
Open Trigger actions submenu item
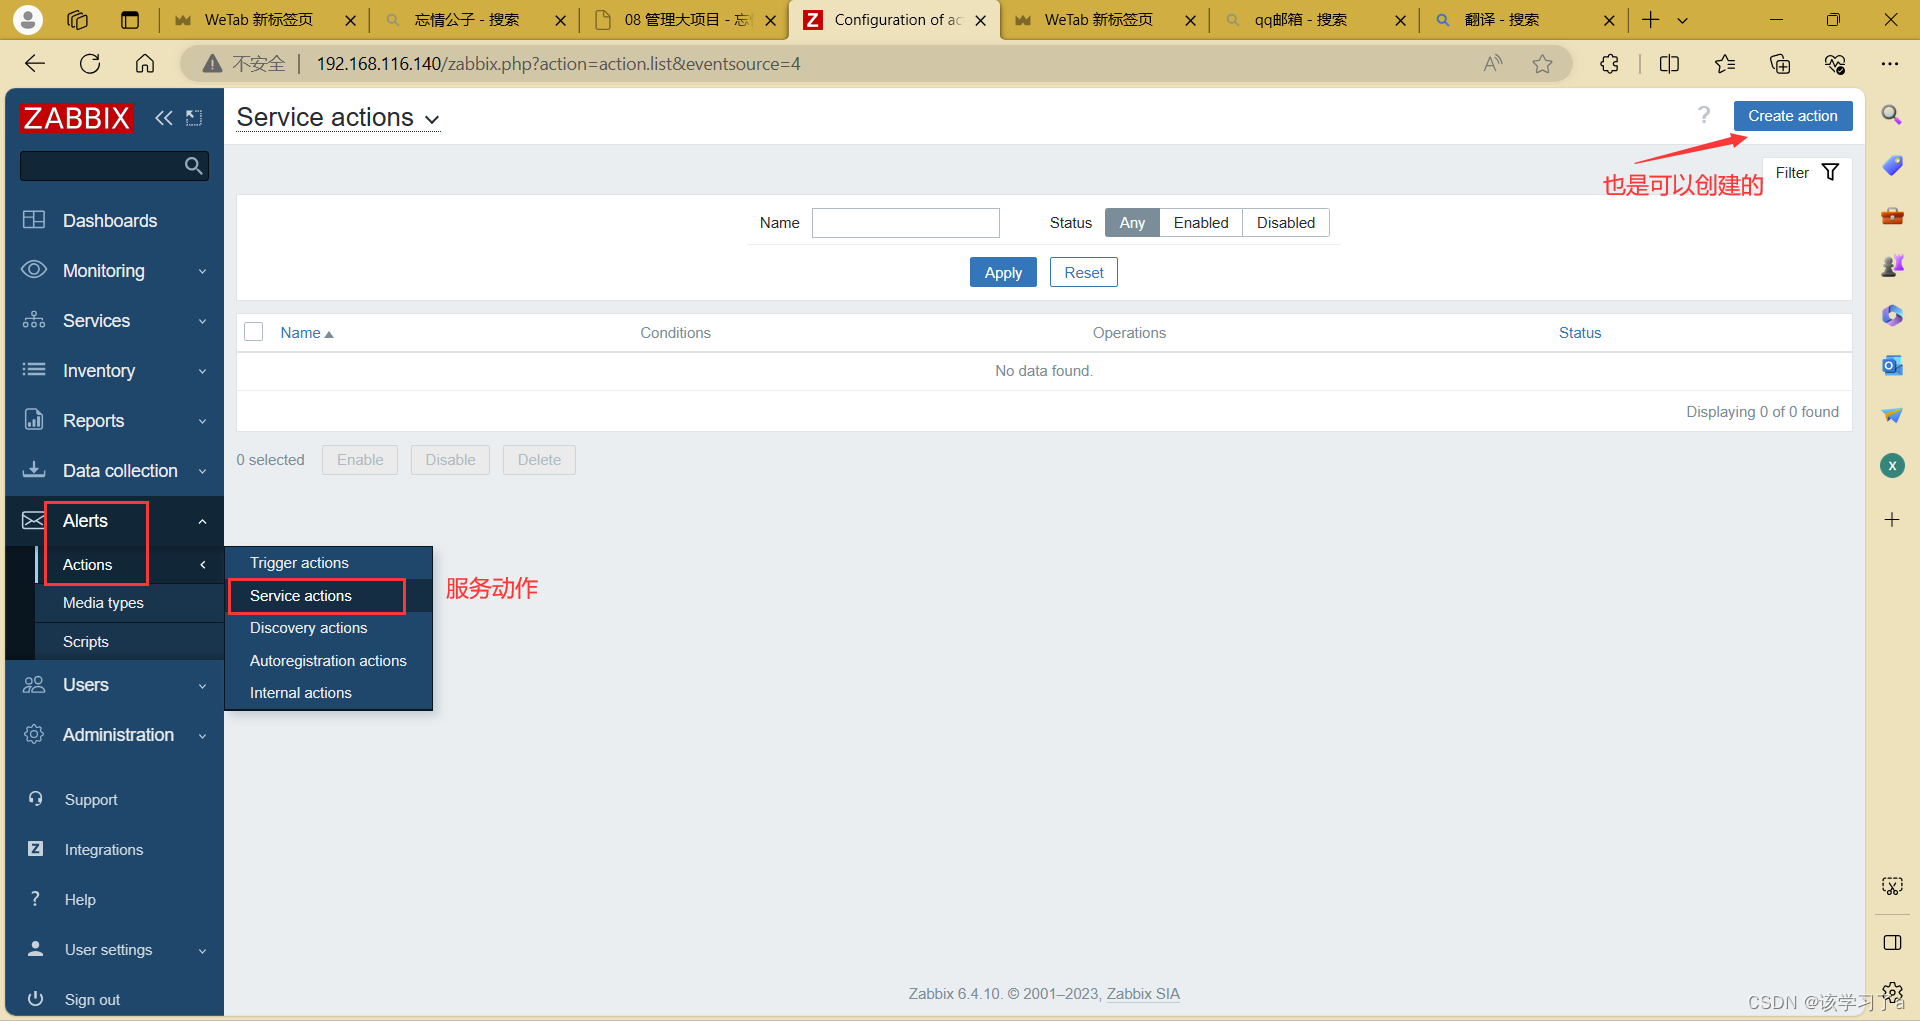pos(328,563)
